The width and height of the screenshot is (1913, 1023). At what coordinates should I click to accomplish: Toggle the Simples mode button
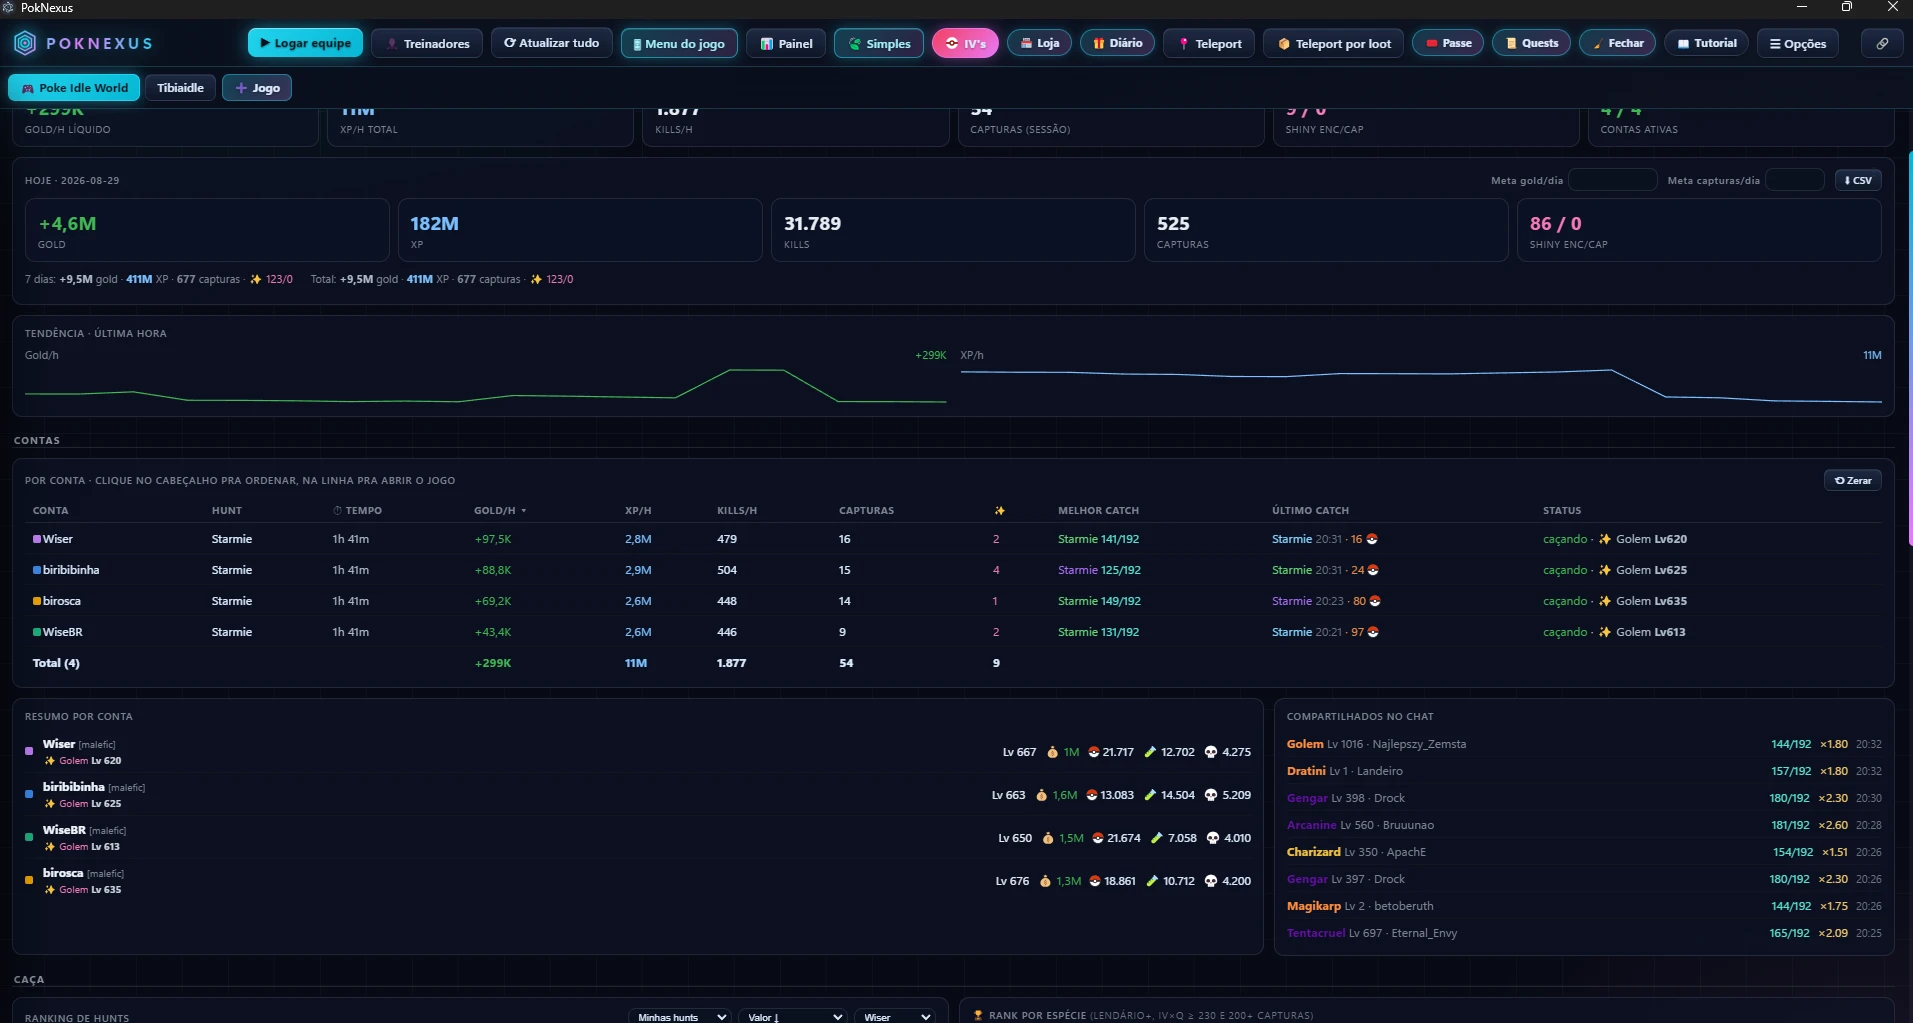(879, 43)
